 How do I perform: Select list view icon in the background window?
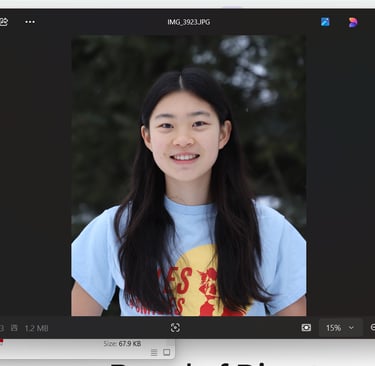click(x=154, y=352)
